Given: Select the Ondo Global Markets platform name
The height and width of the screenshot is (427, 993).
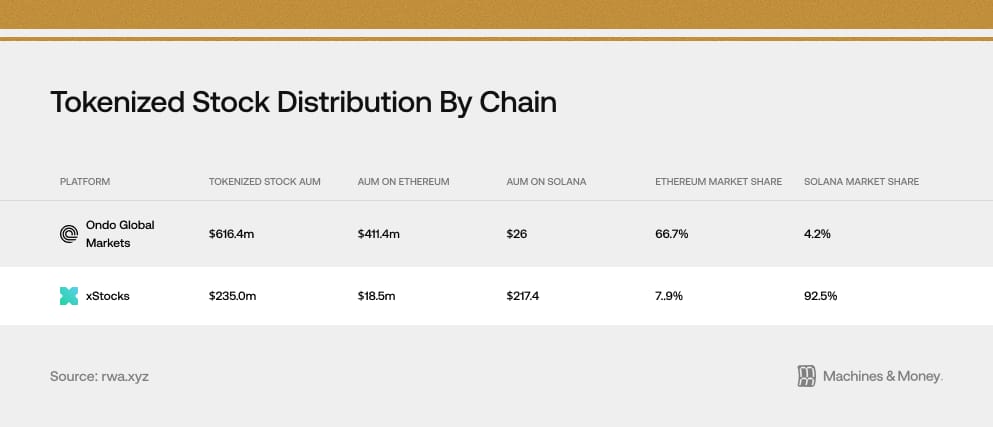Looking at the screenshot, I should tap(120, 234).
